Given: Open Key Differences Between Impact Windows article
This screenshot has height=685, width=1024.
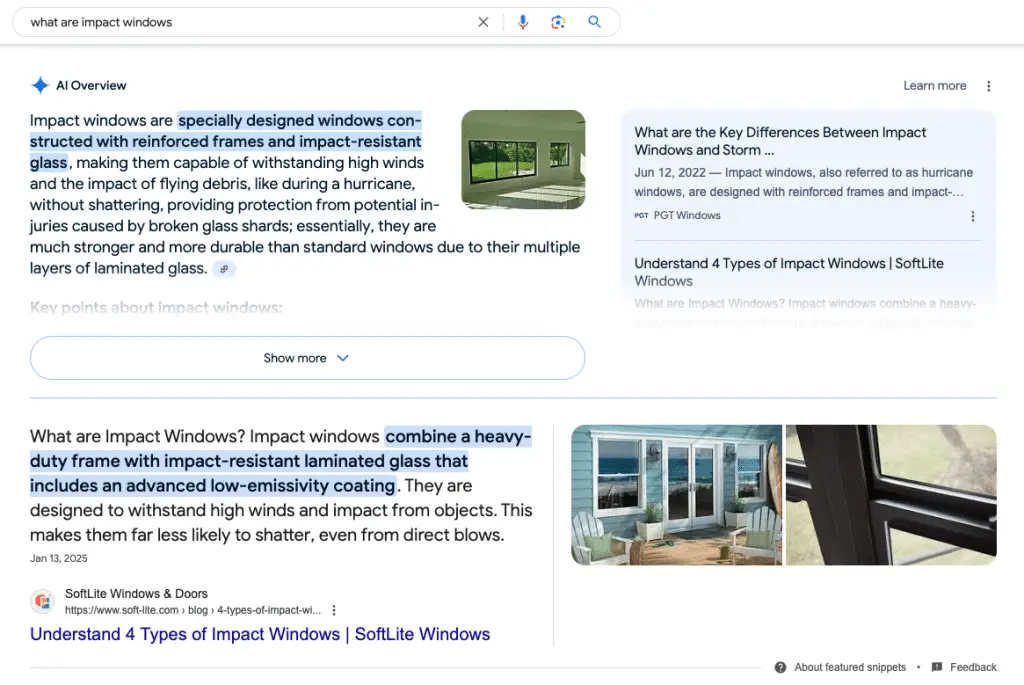Looking at the screenshot, I should pos(780,141).
